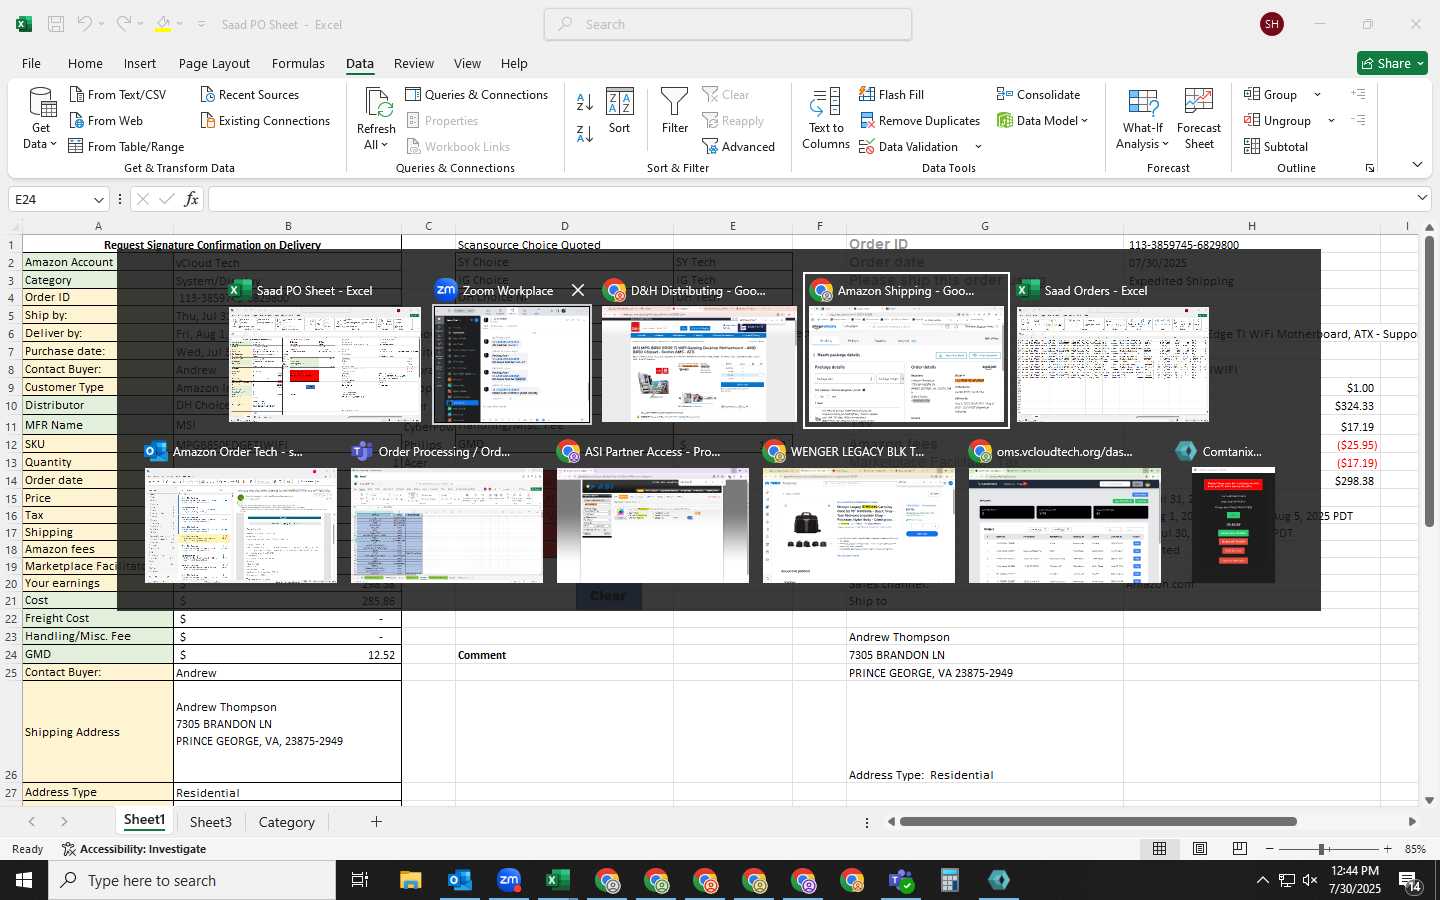Open Zoom app from taskbar
Image resolution: width=1440 pixels, height=900 pixels.
point(509,880)
